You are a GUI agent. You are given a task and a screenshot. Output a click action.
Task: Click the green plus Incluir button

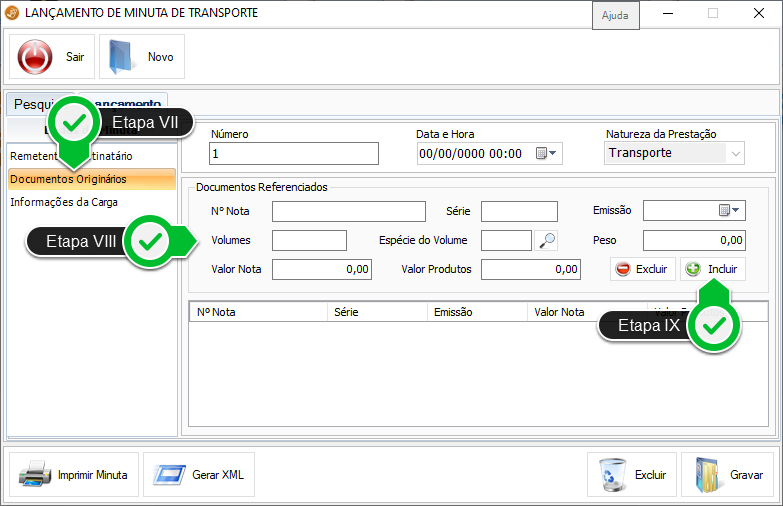pyautogui.click(x=712, y=269)
